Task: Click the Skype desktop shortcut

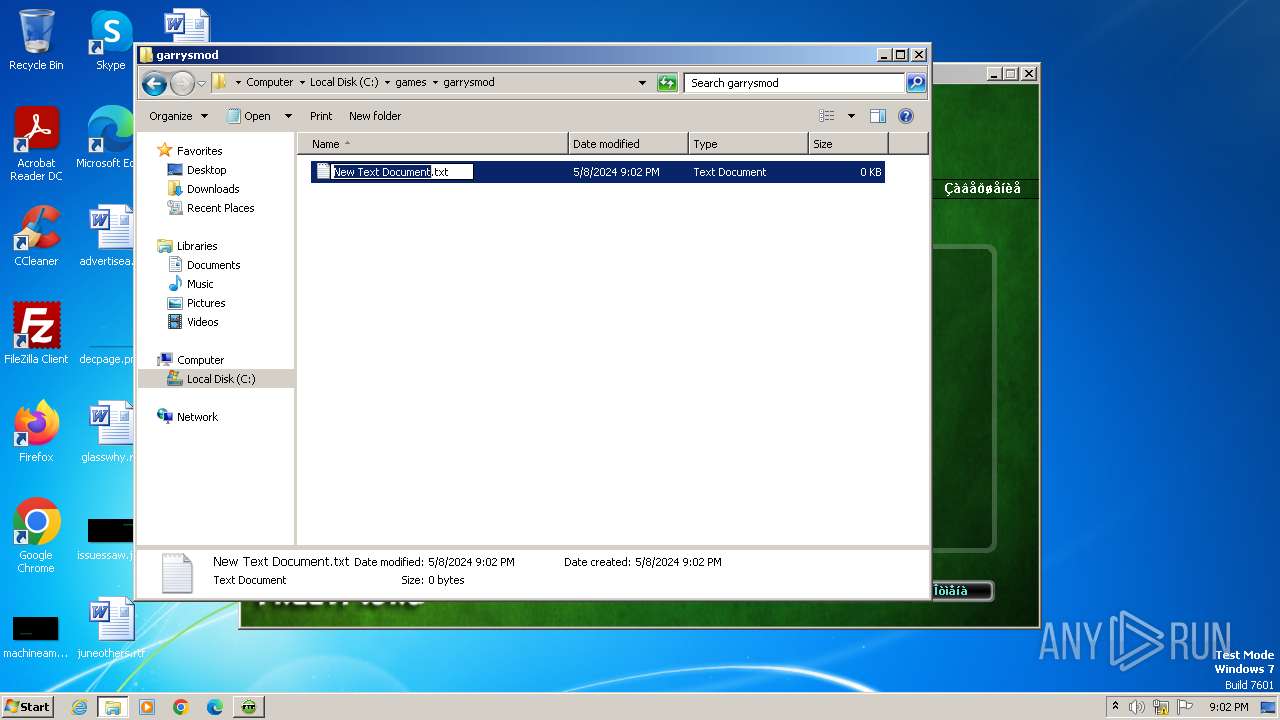Action: coord(111,40)
